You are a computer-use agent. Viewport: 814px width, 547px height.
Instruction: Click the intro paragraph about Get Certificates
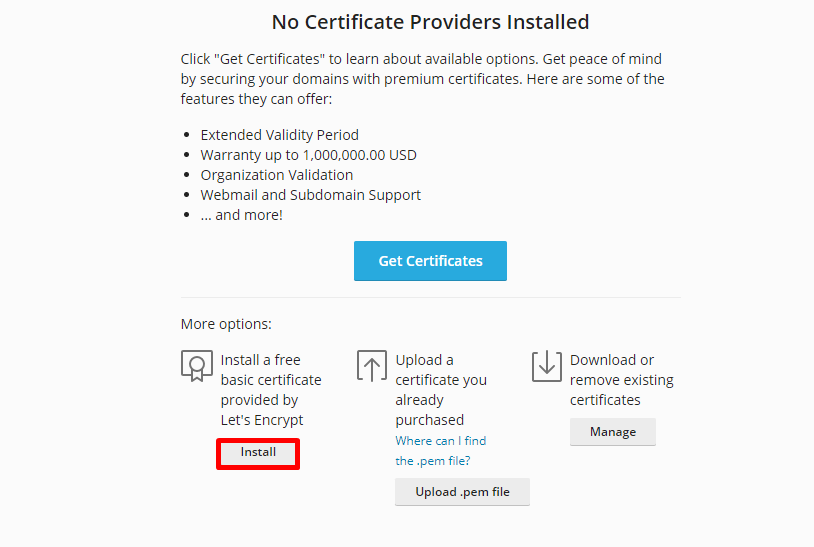click(x=422, y=79)
